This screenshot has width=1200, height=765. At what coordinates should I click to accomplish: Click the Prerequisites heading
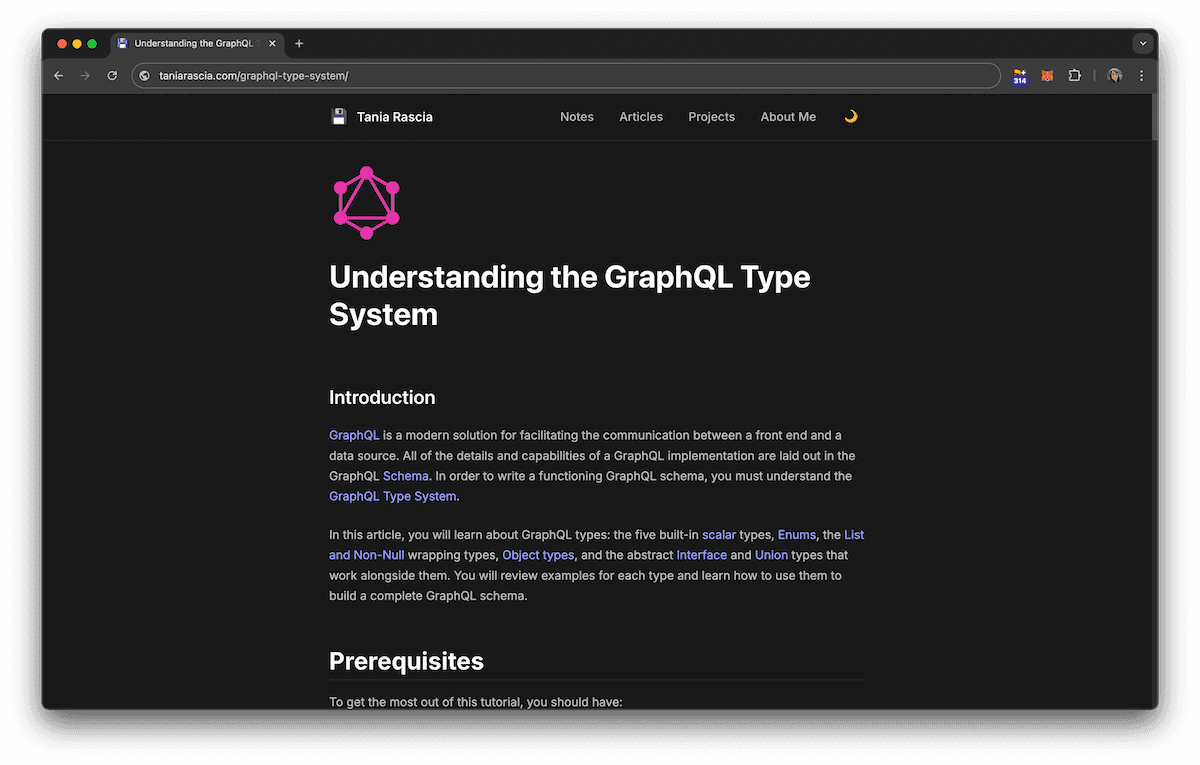[x=406, y=661]
